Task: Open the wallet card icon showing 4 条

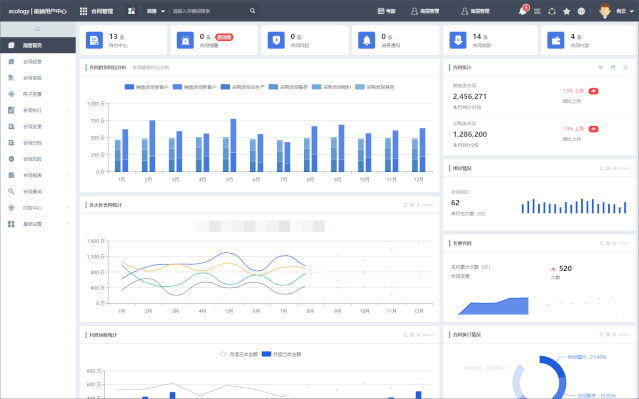Action: point(555,40)
